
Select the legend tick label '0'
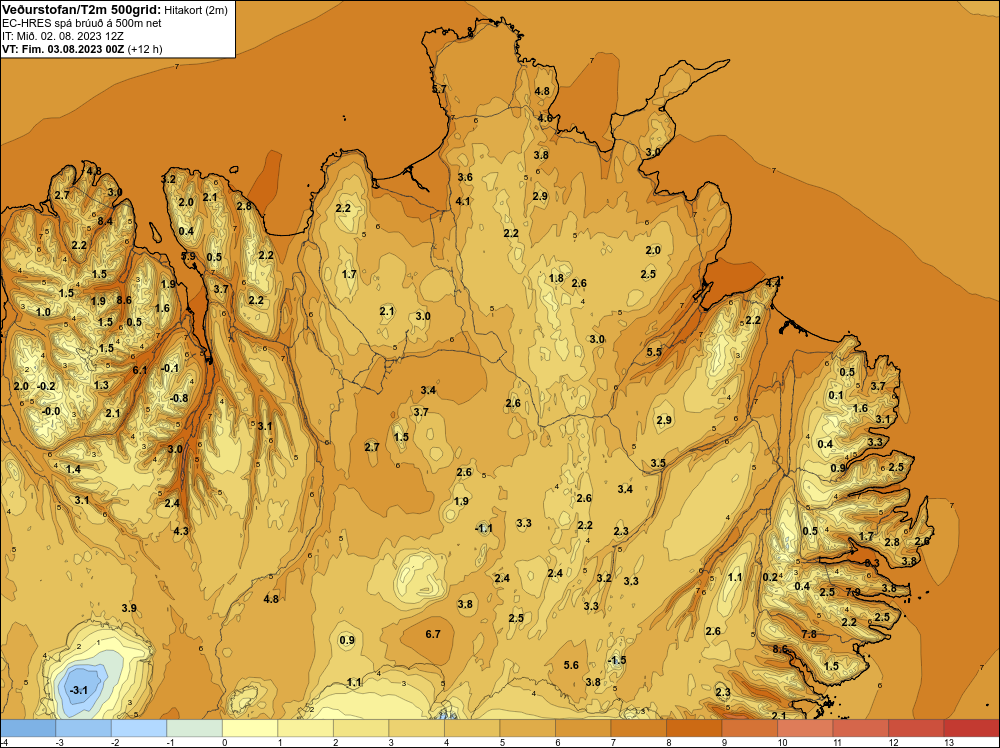224,742
